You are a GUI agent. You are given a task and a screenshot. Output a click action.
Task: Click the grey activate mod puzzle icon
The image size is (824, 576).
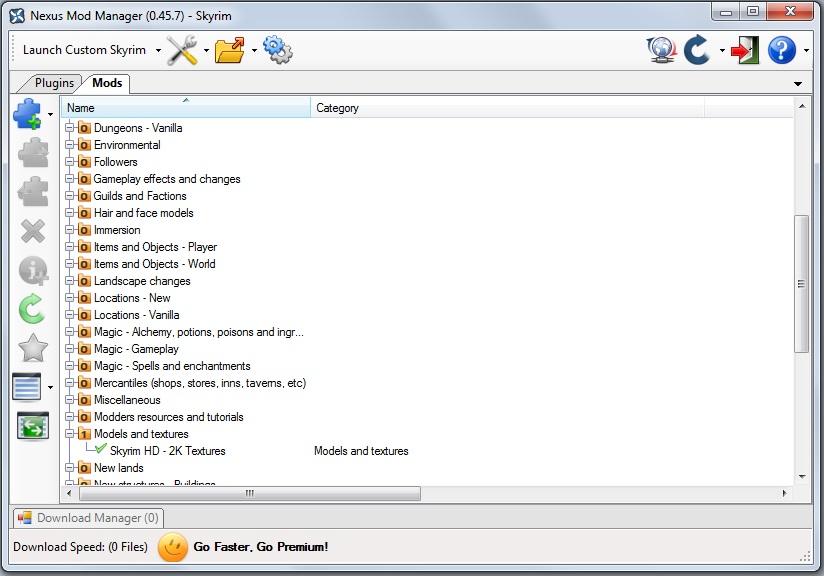click(33, 153)
